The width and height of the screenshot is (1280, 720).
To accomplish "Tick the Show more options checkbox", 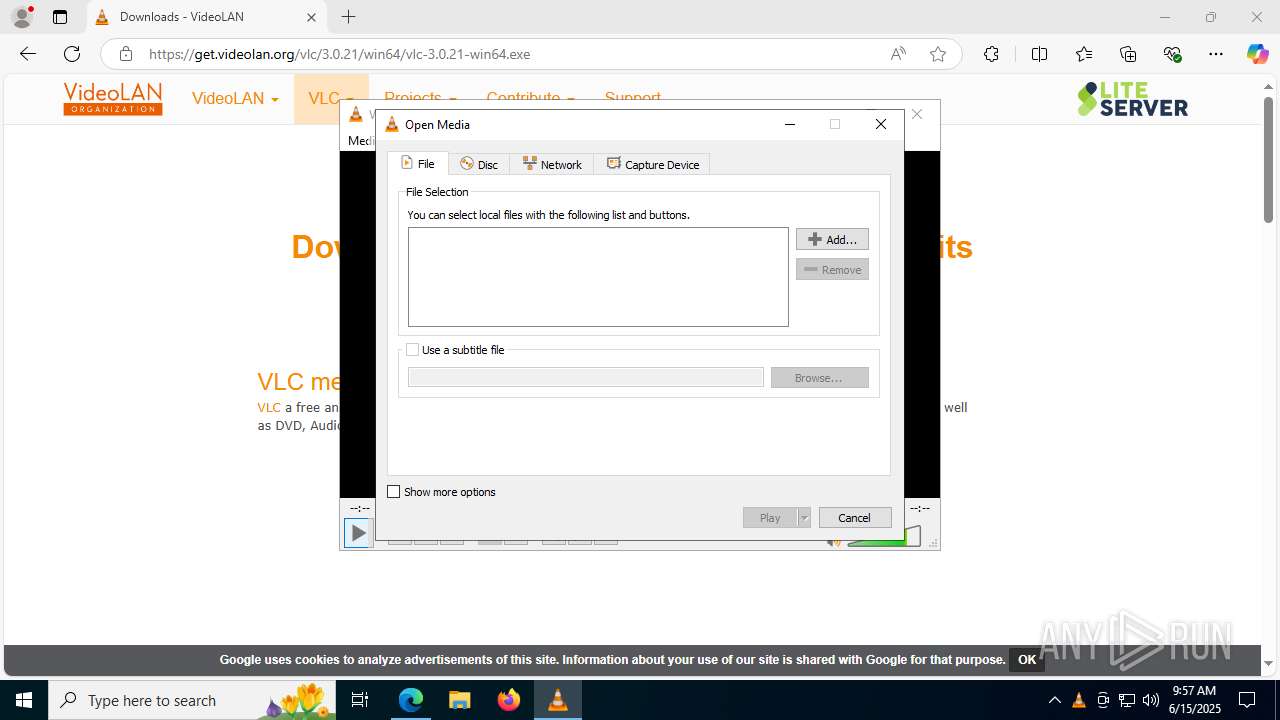I will point(394,492).
